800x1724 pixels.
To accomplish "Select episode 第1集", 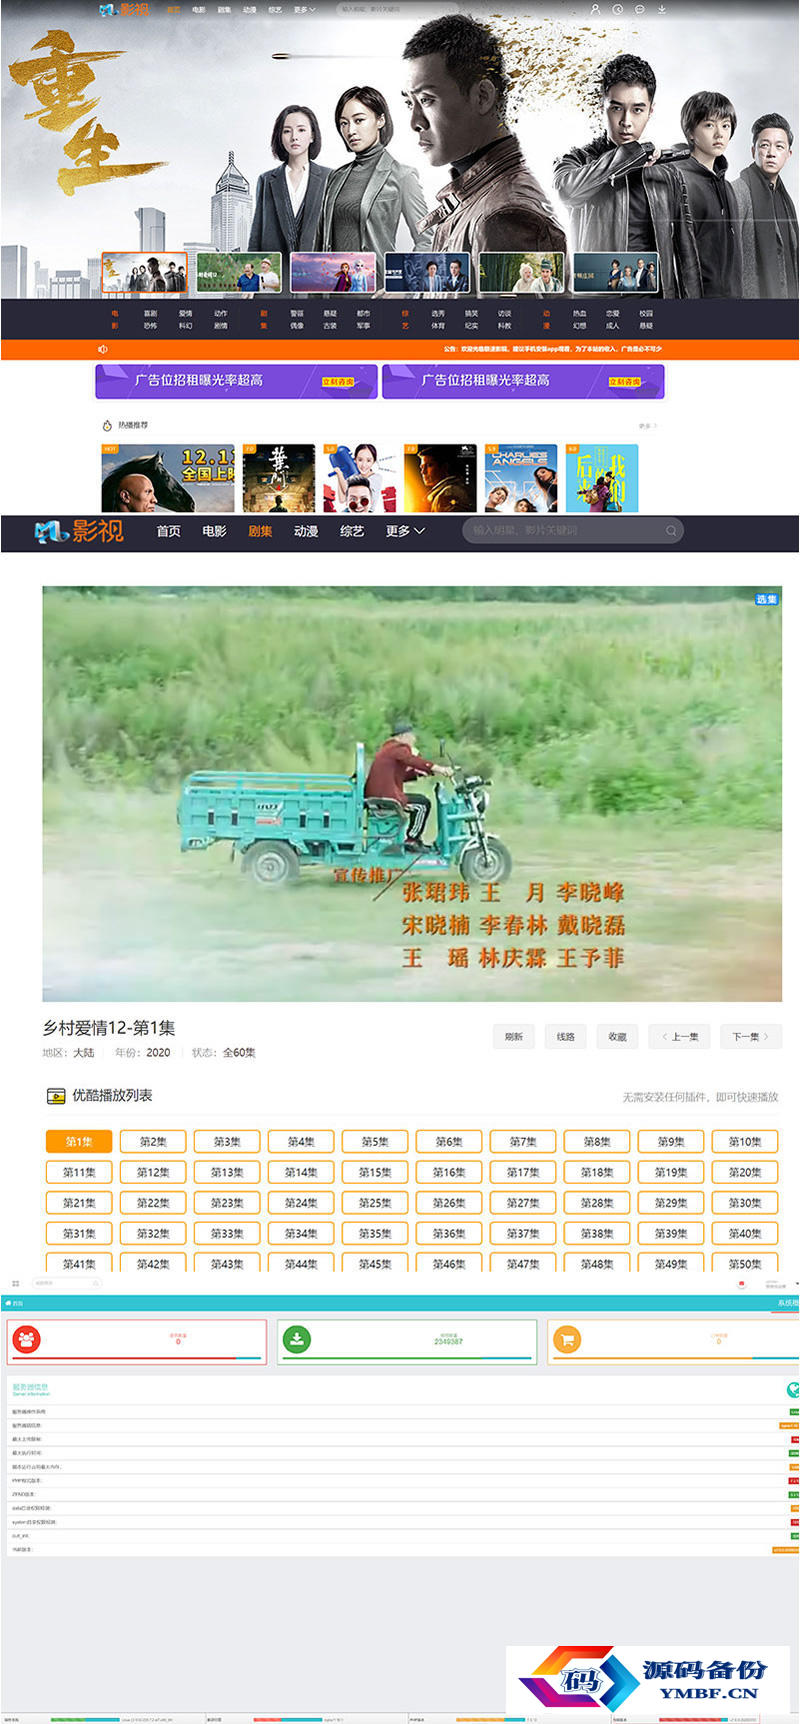I will (79, 1141).
